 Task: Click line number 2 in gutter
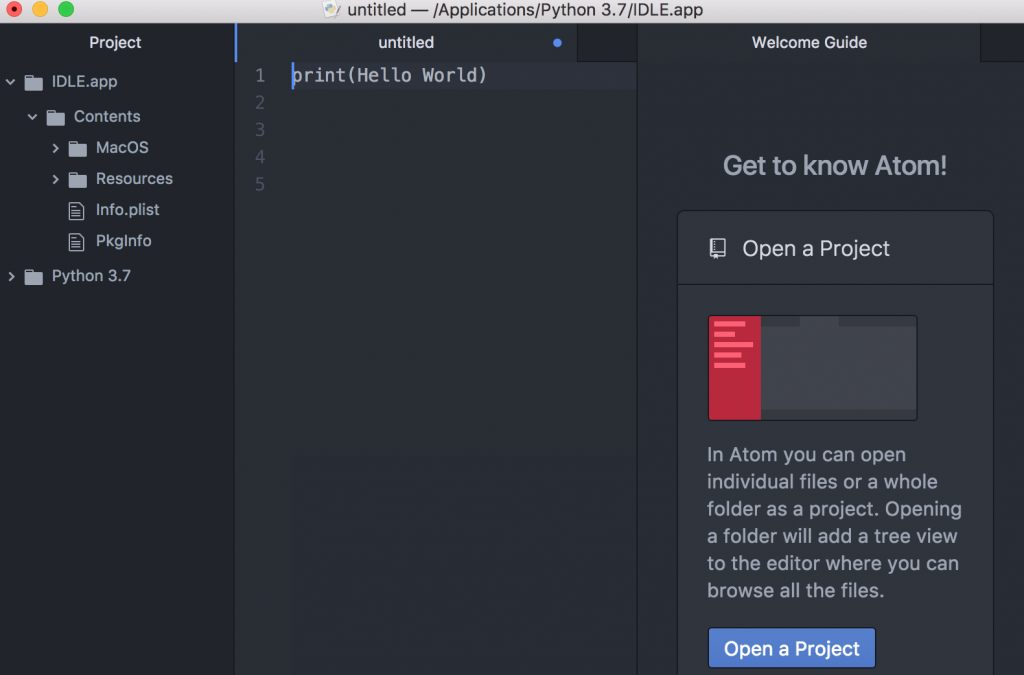click(260, 102)
